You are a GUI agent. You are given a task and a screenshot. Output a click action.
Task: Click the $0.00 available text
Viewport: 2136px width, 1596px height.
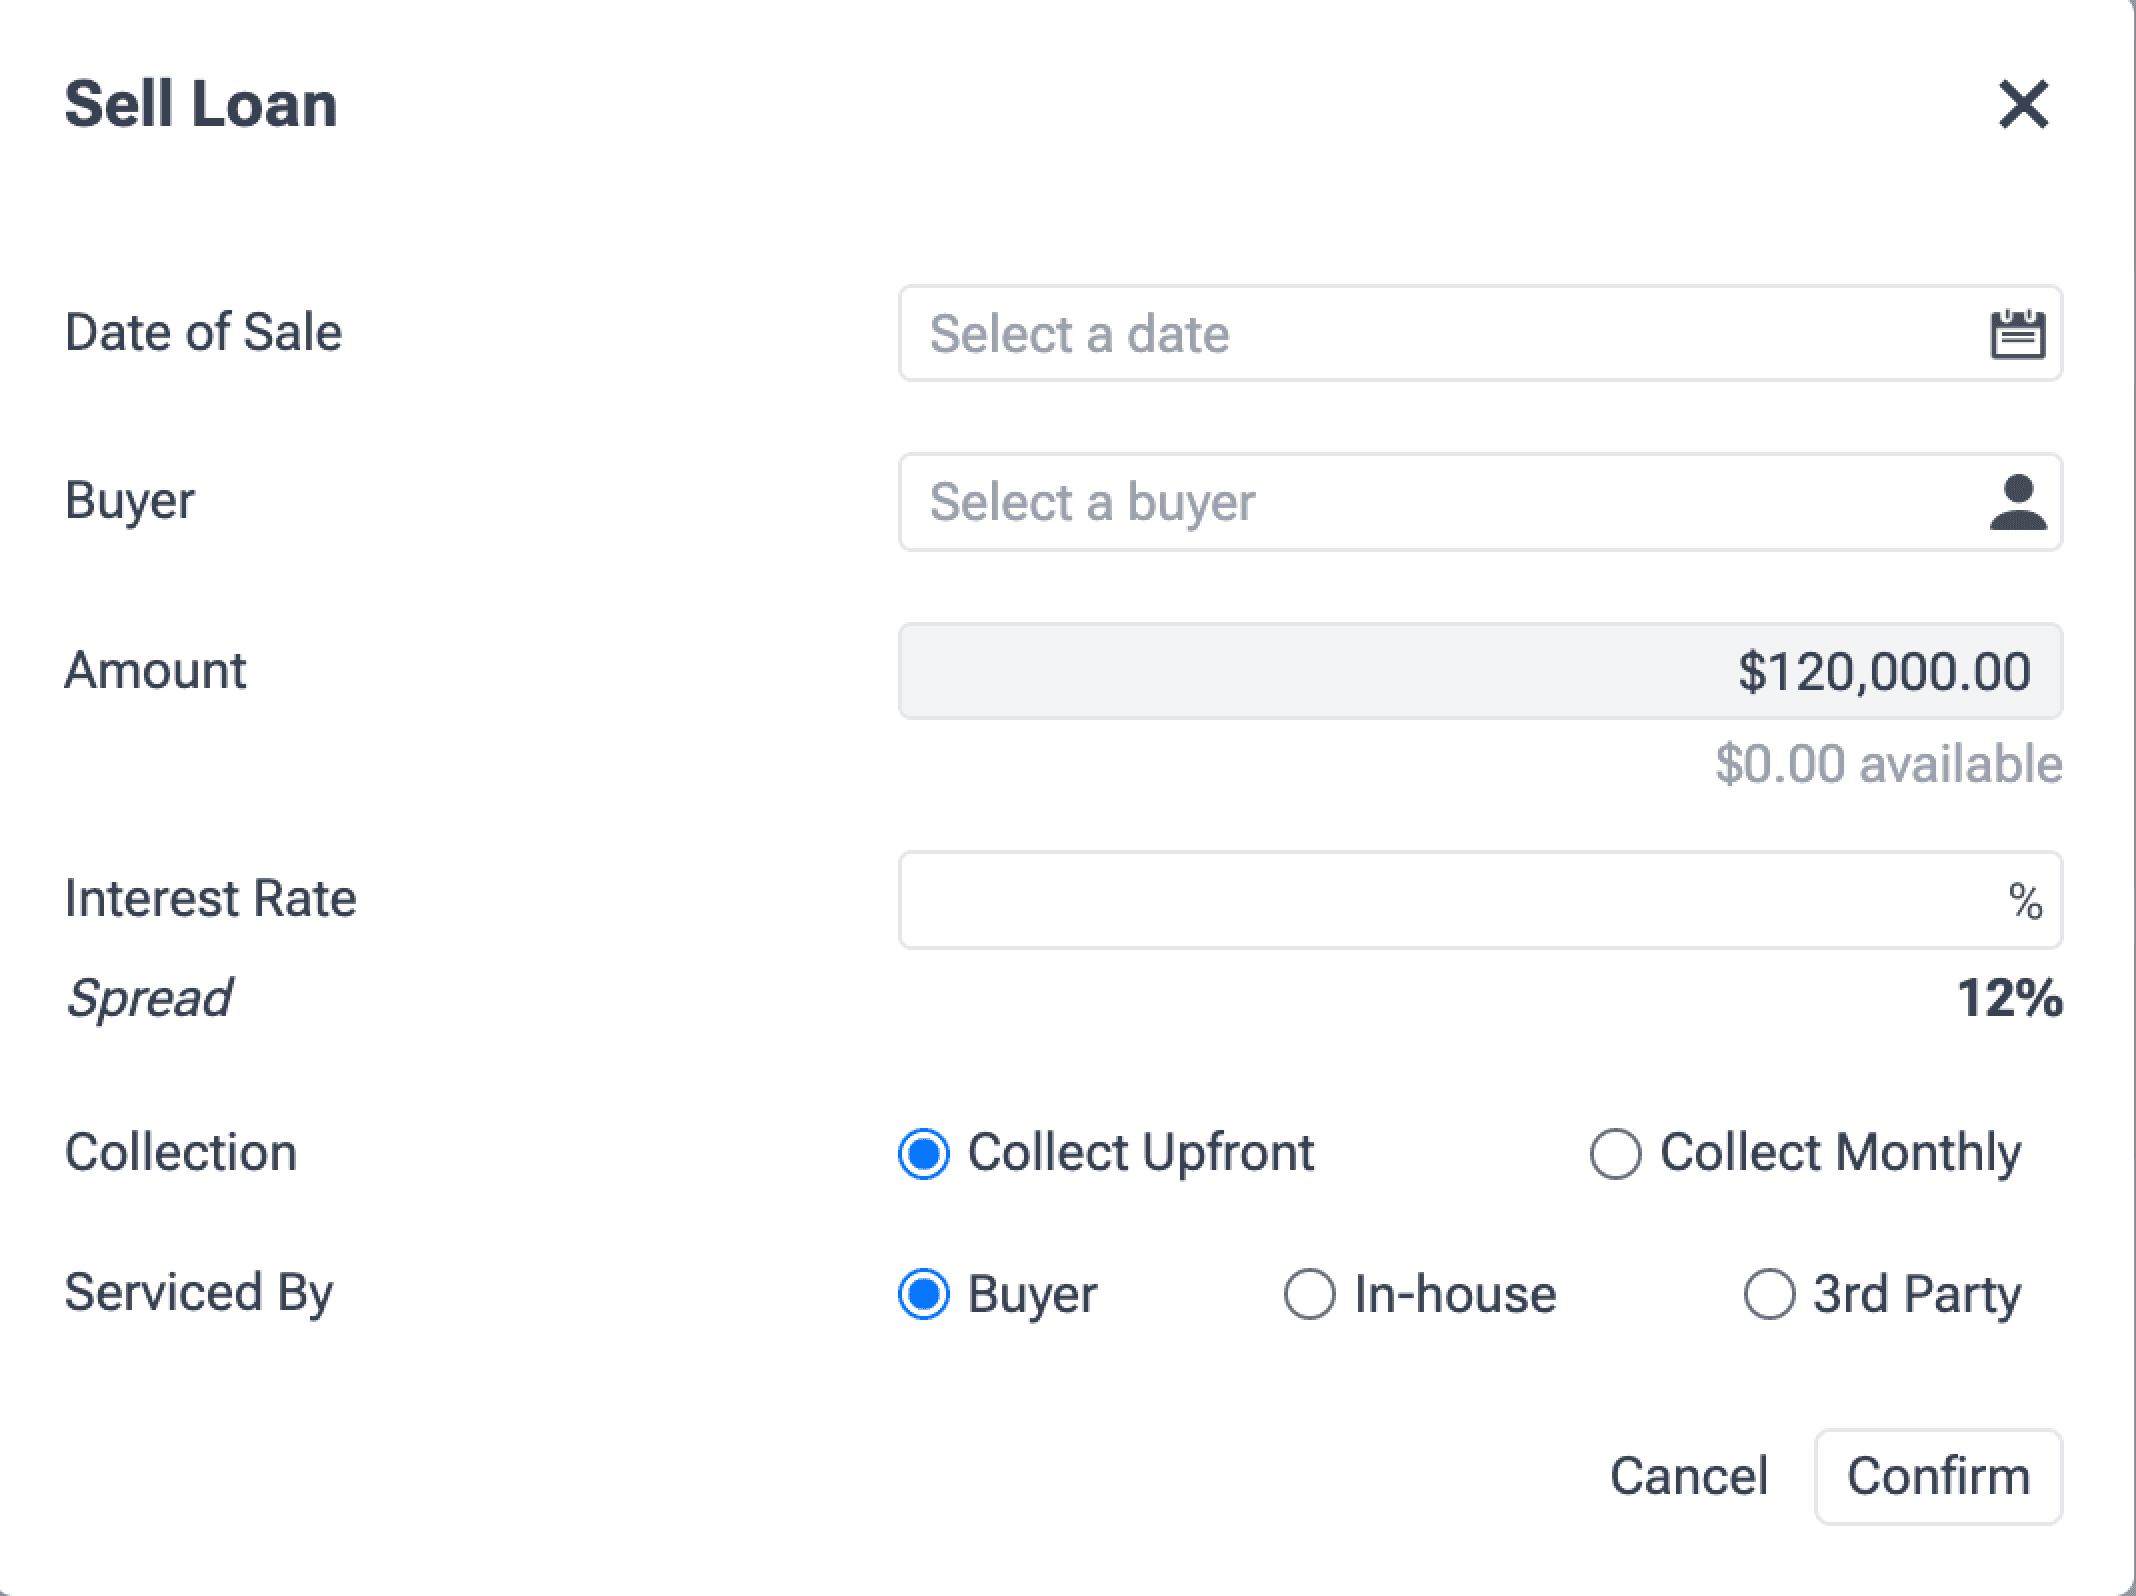(1888, 764)
